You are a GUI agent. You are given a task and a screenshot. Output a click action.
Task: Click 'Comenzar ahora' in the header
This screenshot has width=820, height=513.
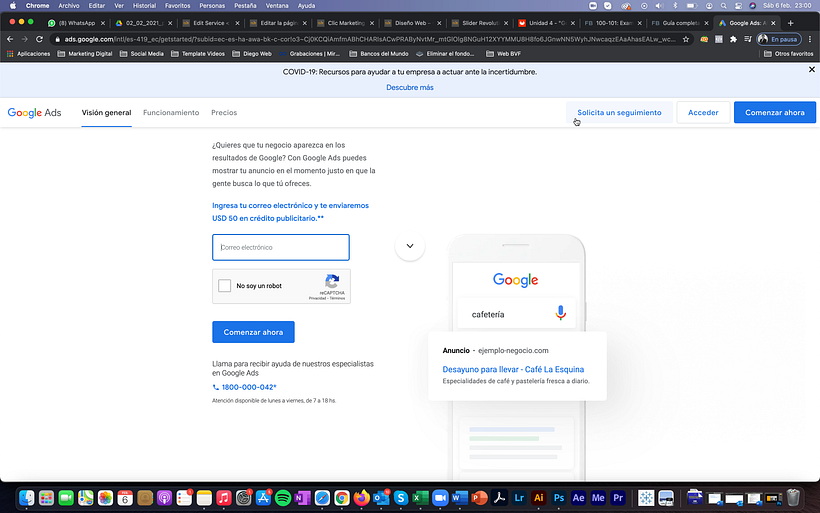(775, 112)
